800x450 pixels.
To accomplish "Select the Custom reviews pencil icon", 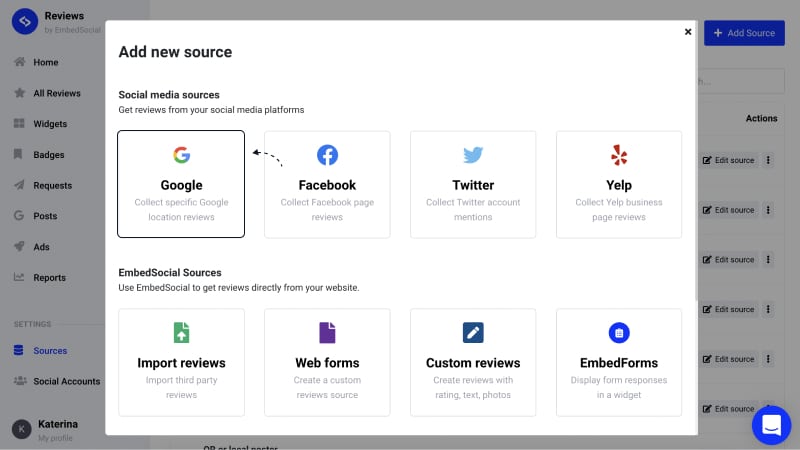I will coord(473,333).
